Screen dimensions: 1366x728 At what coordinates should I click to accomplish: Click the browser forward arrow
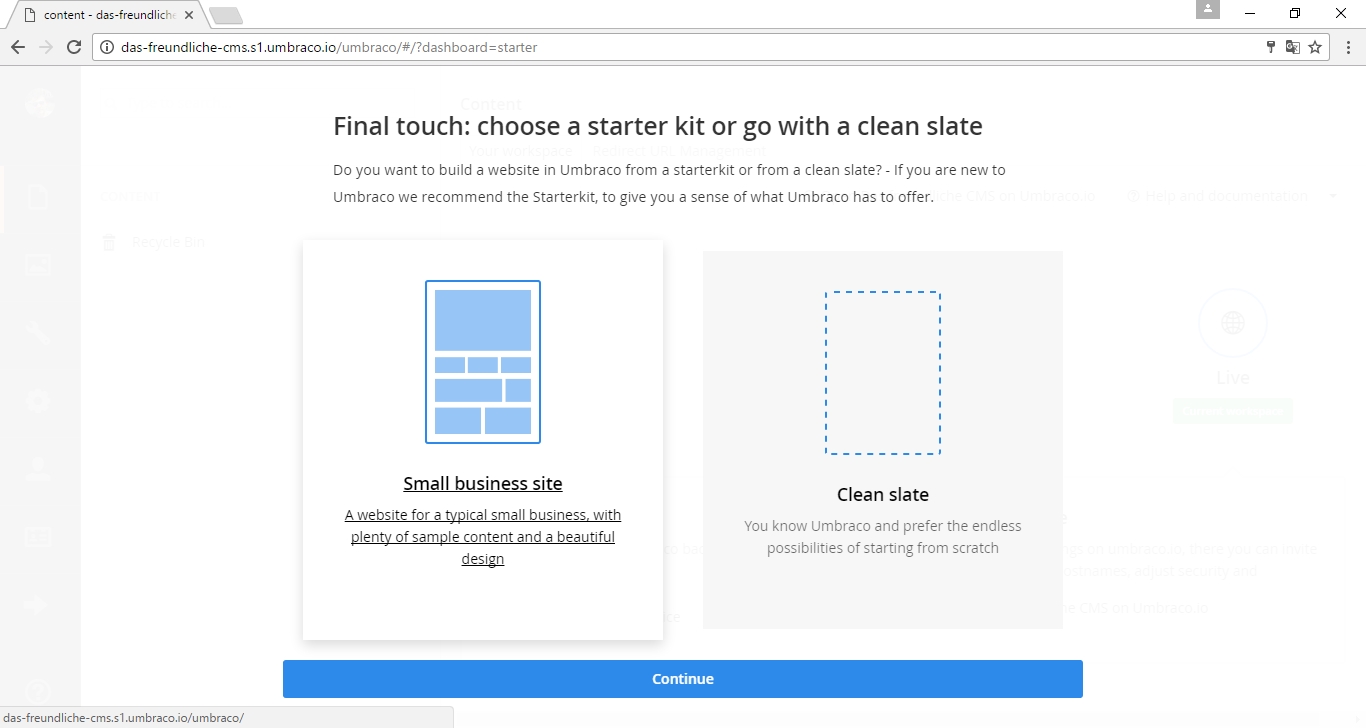[x=45, y=47]
